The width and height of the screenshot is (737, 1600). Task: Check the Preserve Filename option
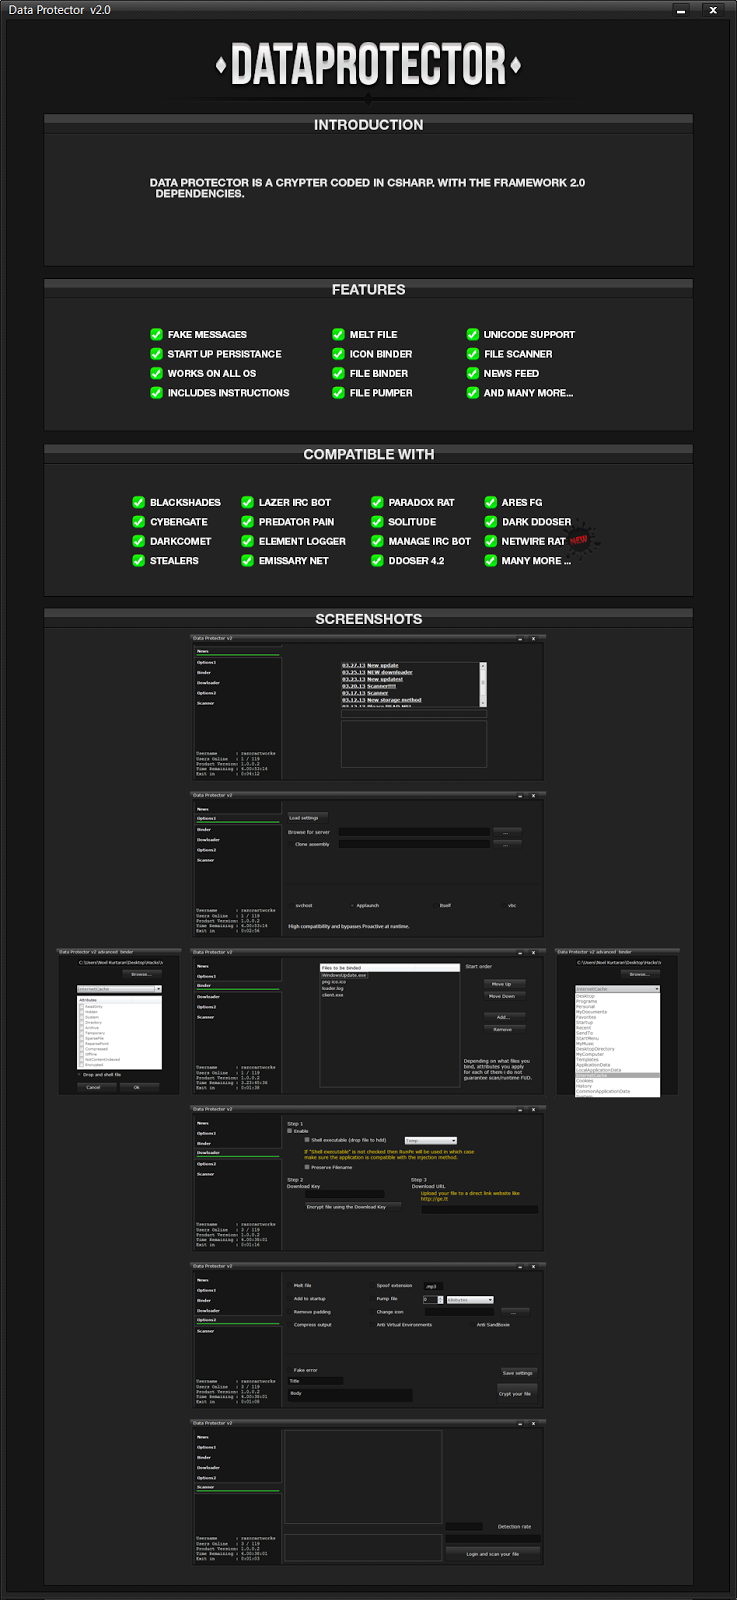(x=307, y=1167)
